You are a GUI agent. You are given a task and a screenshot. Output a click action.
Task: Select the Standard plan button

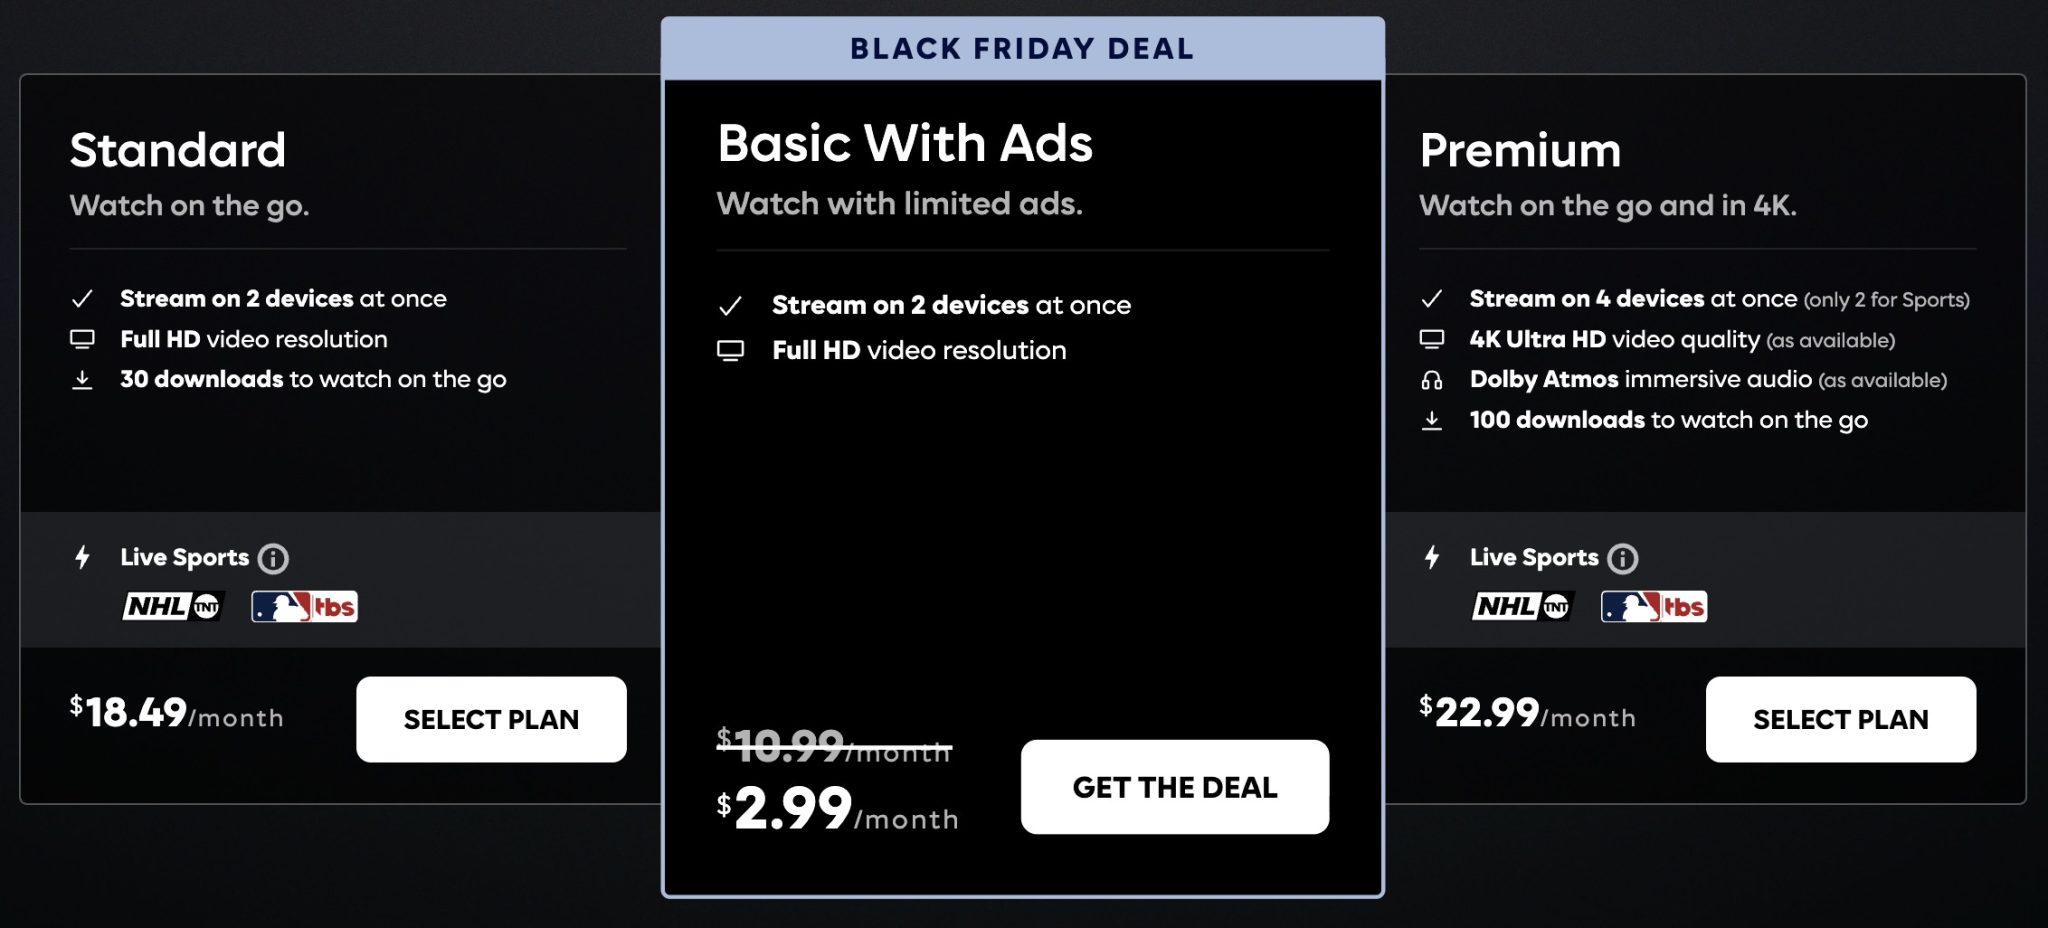tap(491, 719)
